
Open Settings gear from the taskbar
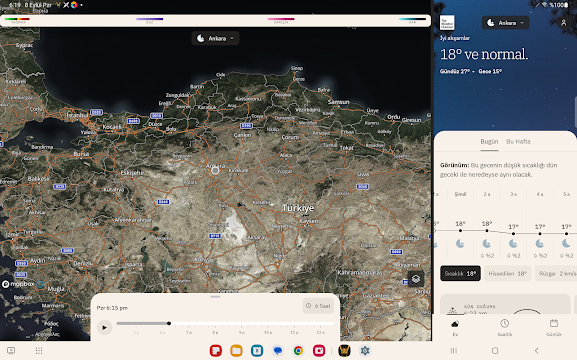point(365,351)
